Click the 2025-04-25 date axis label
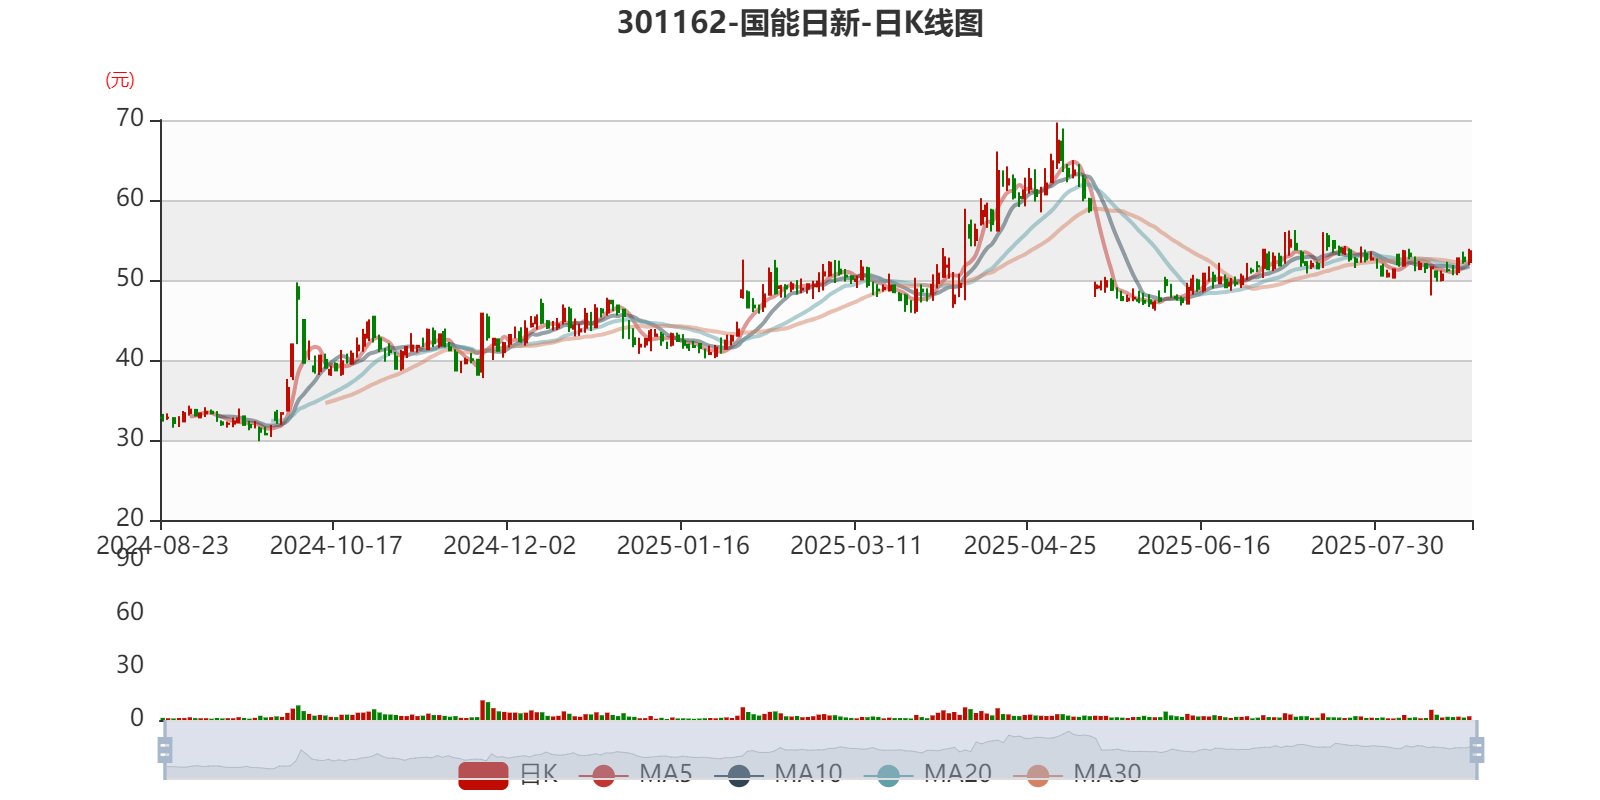Image resolution: width=1600 pixels, height=800 pixels. point(1030,546)
